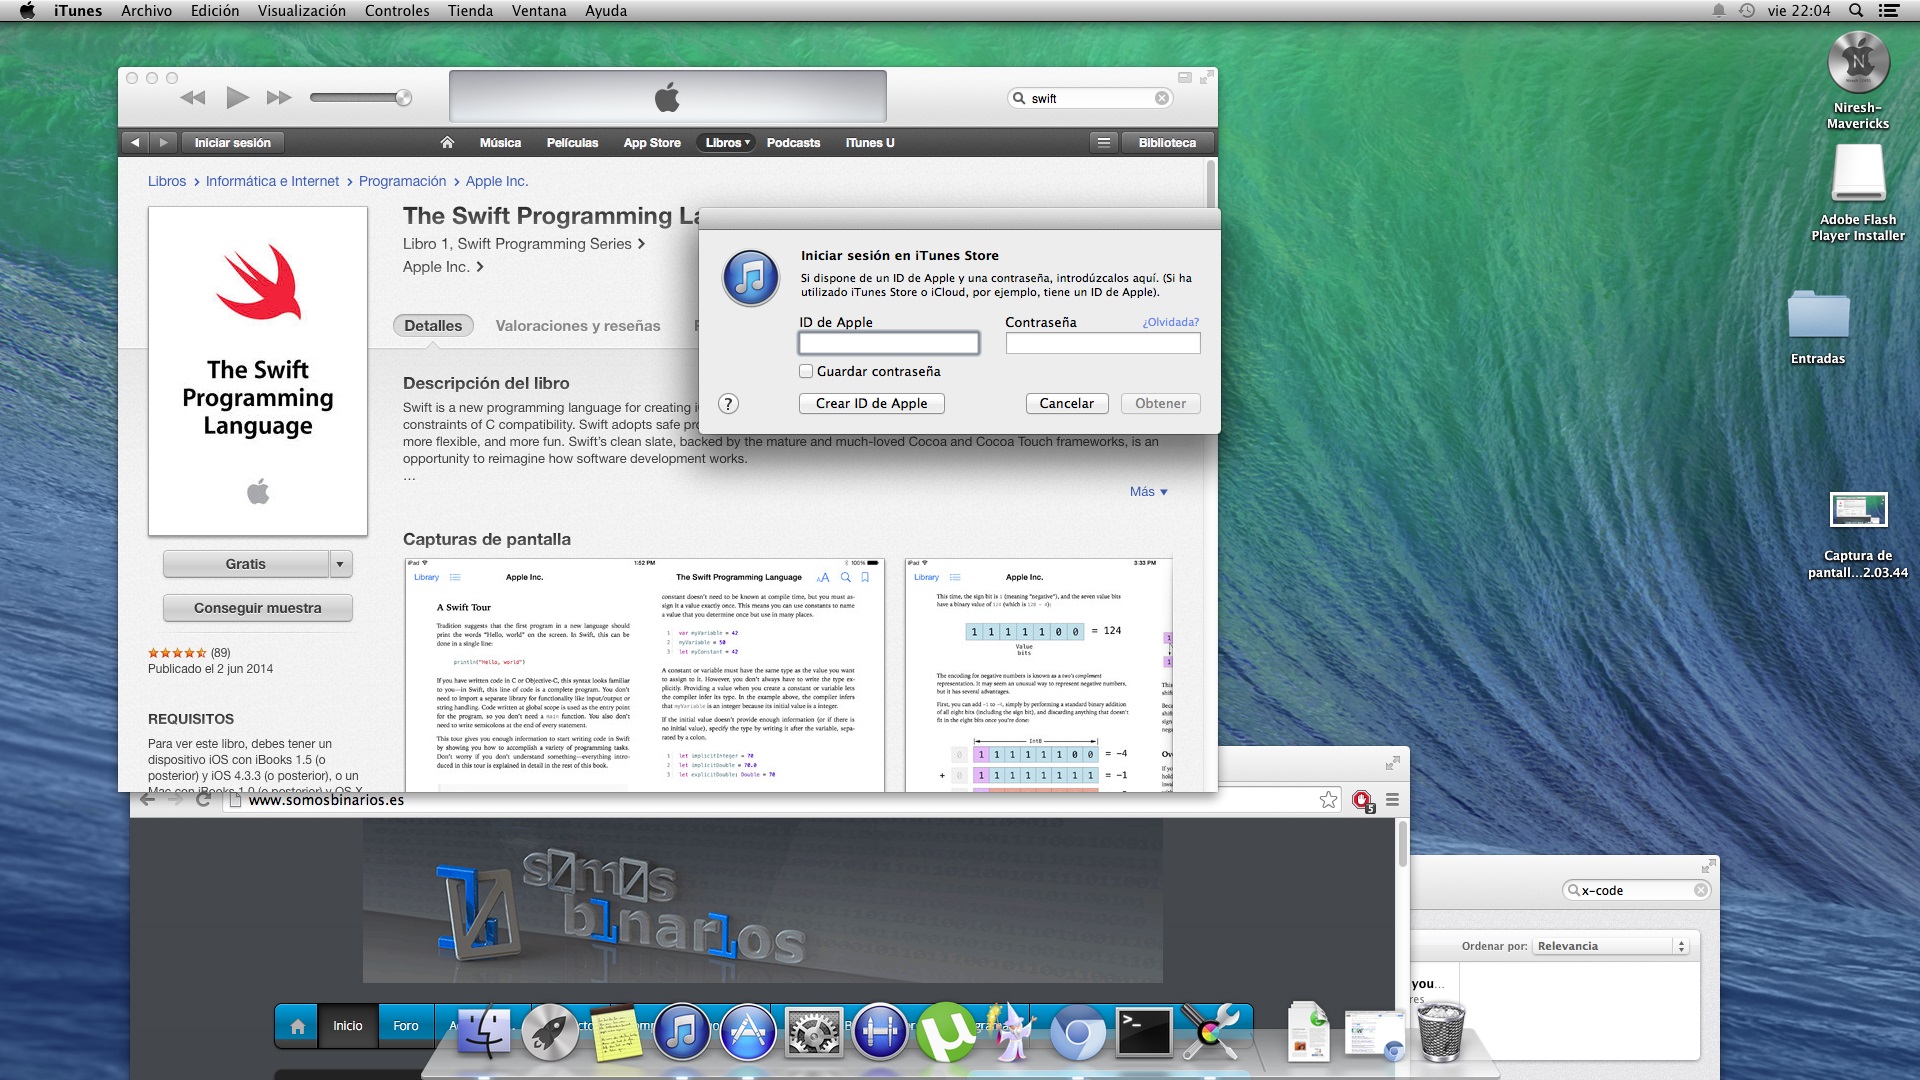Open the dropdown arrow next to Gratis

coord(340,564)
